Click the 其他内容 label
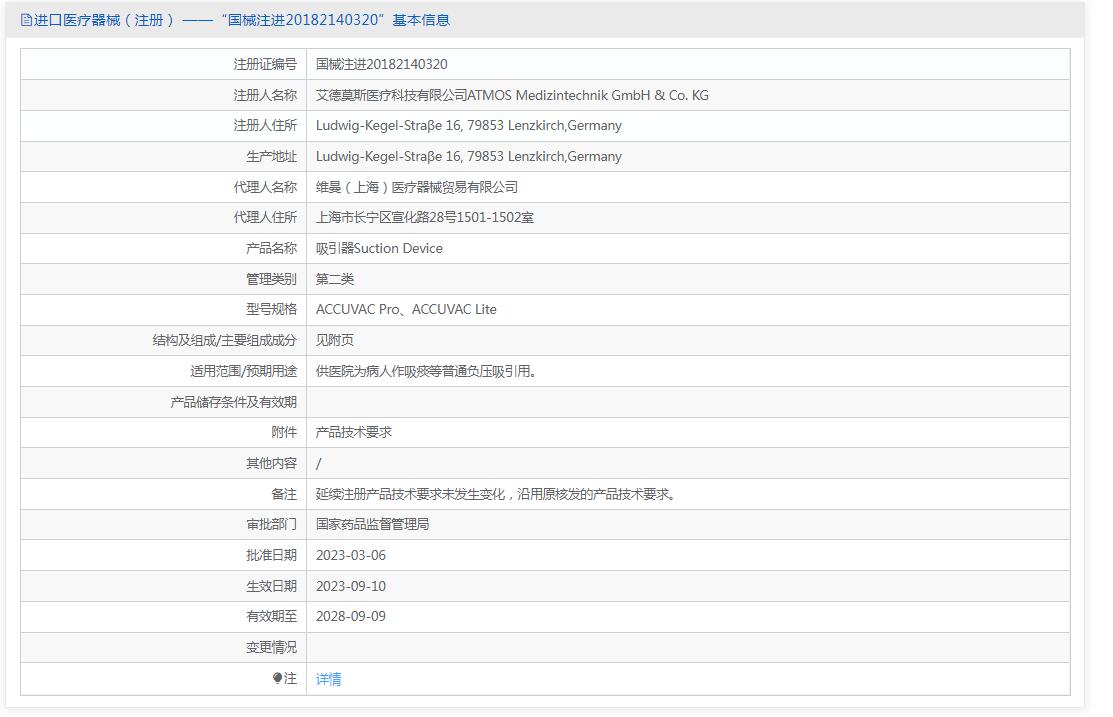1113x717 pixels. 272,464
